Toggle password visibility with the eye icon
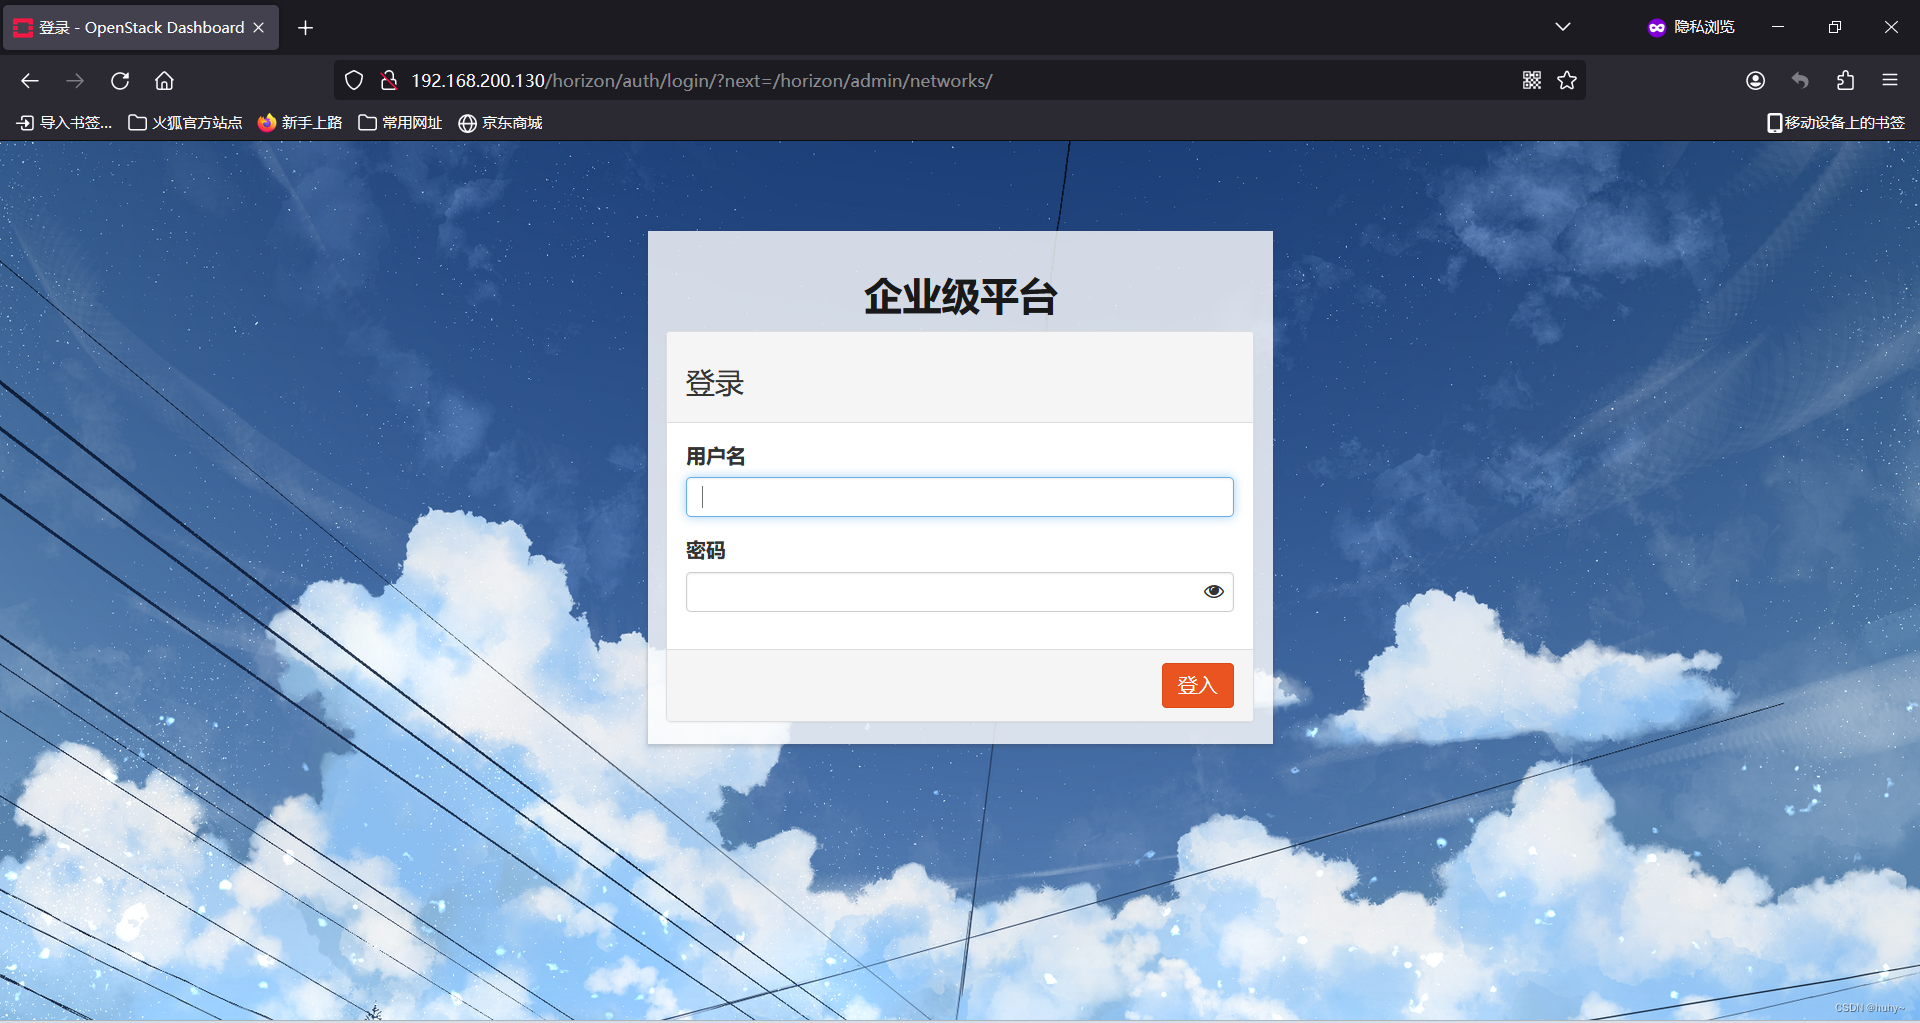The image size is (1920, 1023). click(1213, 591)
